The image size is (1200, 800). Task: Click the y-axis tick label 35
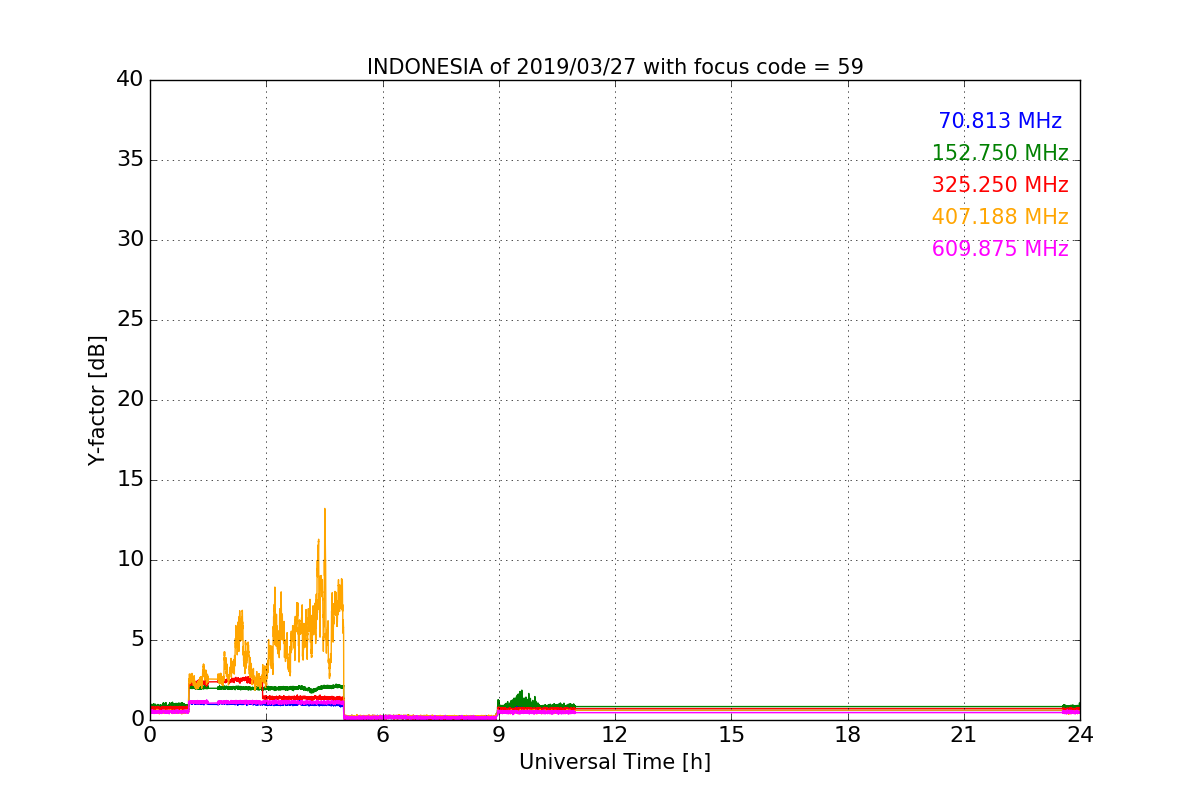pyautogui.click(x=130, y=160)
